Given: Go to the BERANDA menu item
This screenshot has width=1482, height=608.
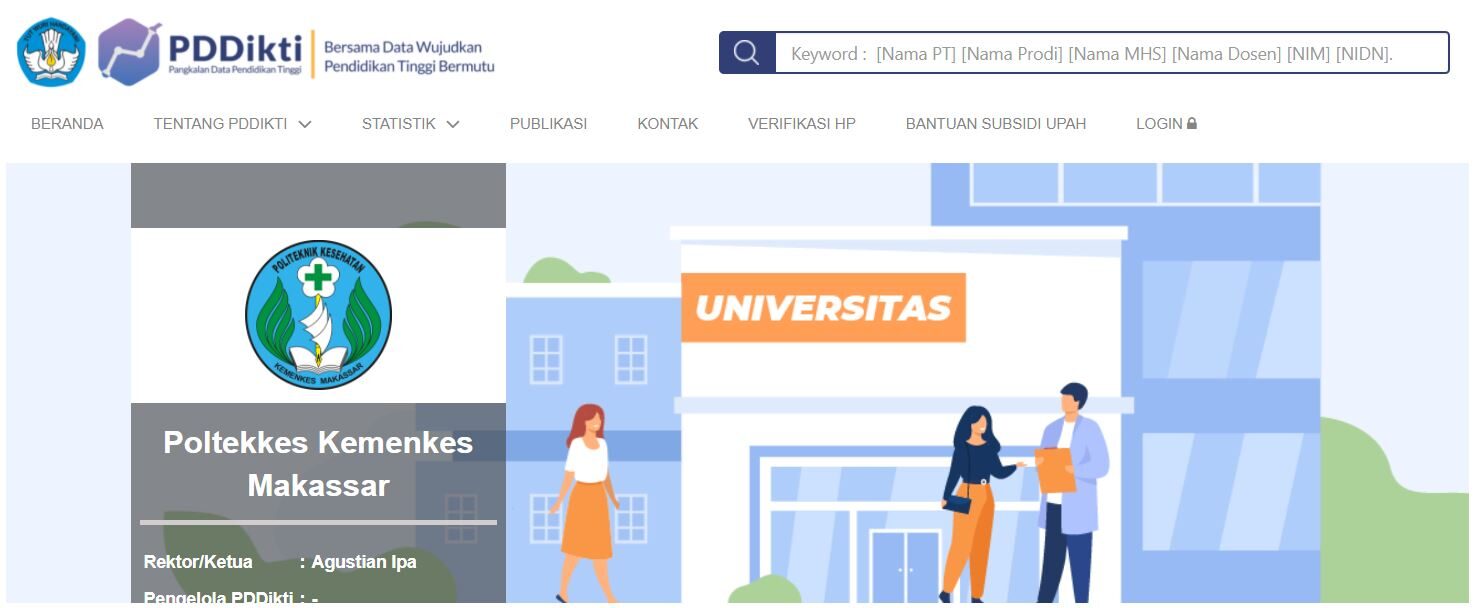Looking at the screenshot, I should (67, 124).
